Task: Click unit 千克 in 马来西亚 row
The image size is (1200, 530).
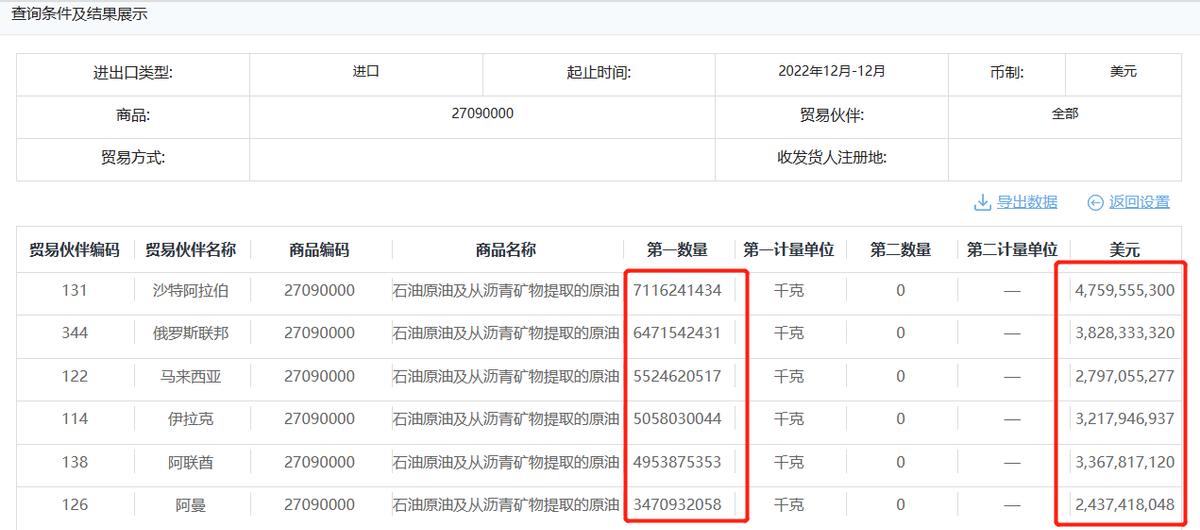Action: (789, 376)
